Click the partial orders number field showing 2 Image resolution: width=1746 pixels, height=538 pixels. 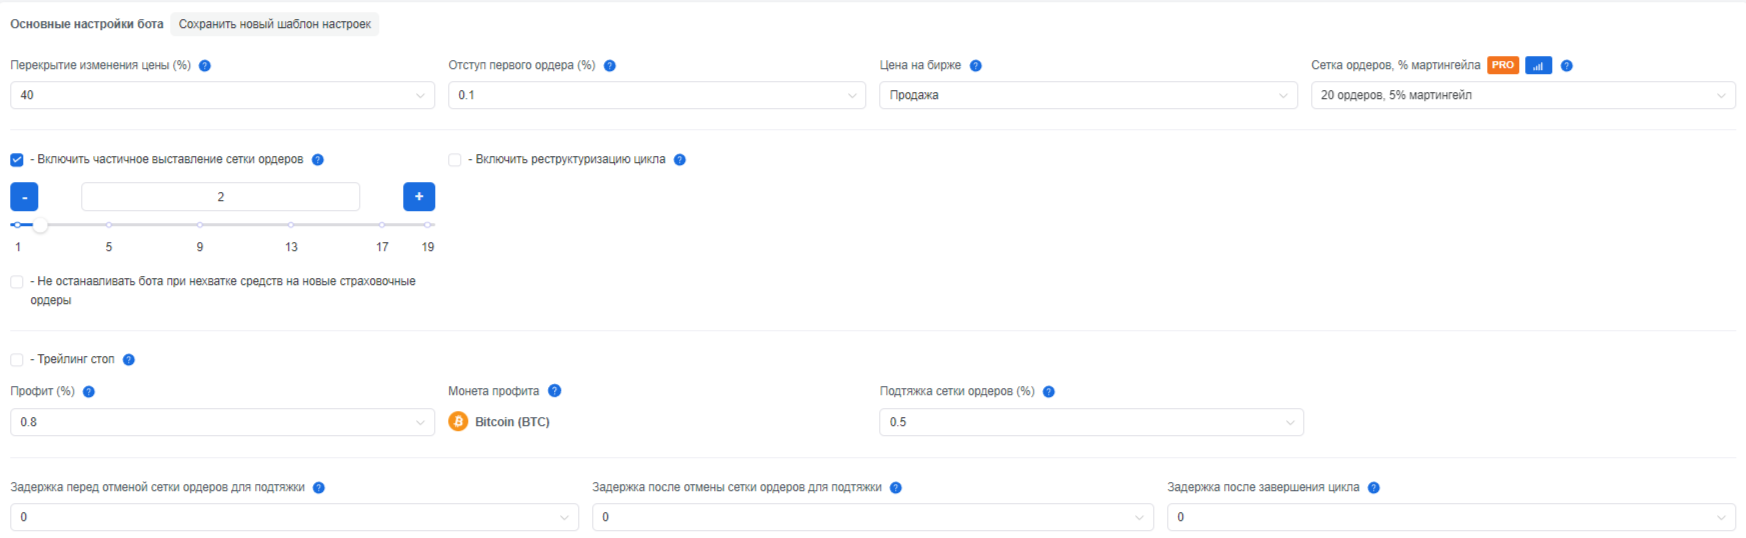tap(220, 197)
